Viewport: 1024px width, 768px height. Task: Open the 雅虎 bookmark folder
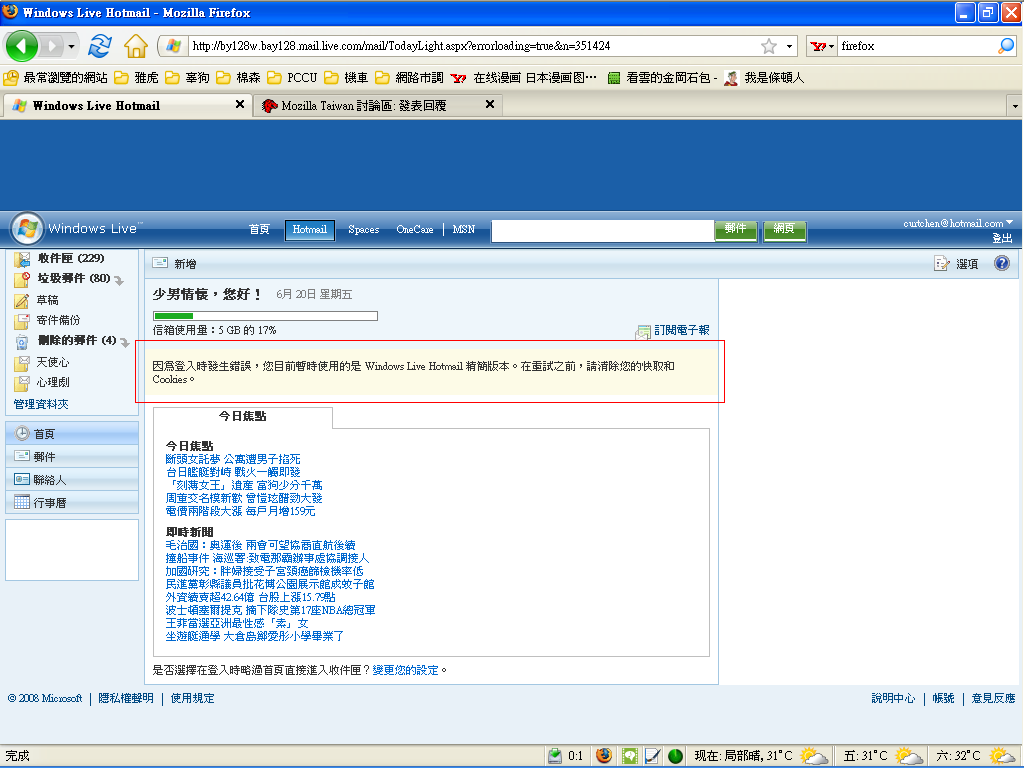point(136,78)
